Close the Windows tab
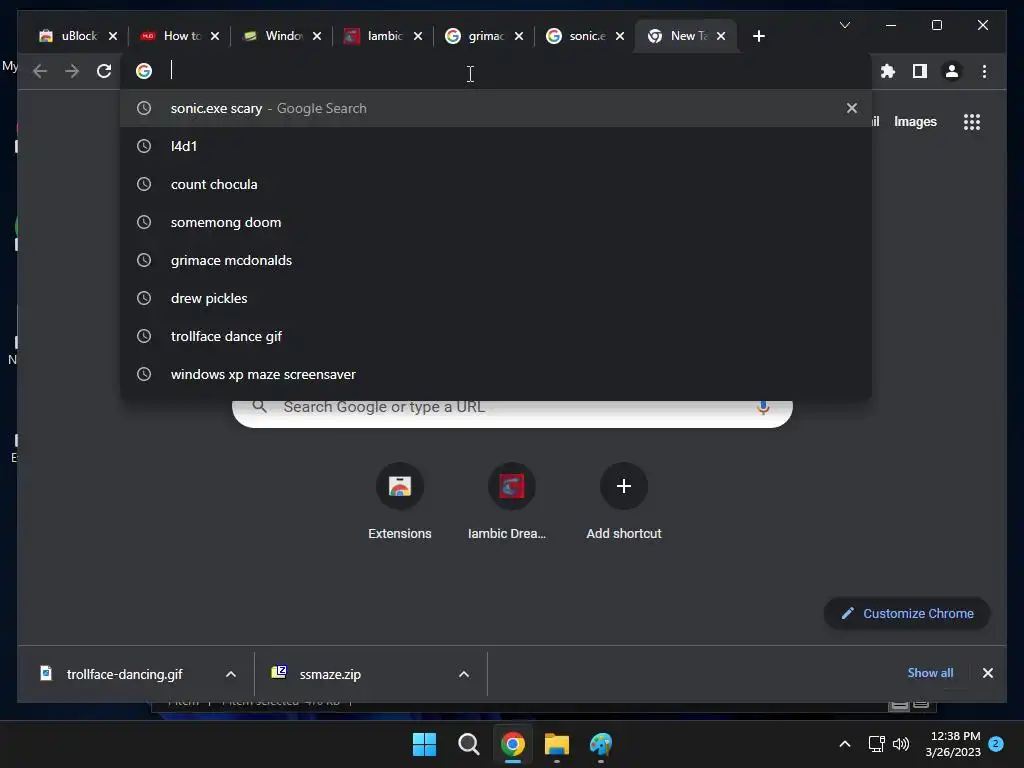This screenshot has width=1024, height=768. point(317,36)
